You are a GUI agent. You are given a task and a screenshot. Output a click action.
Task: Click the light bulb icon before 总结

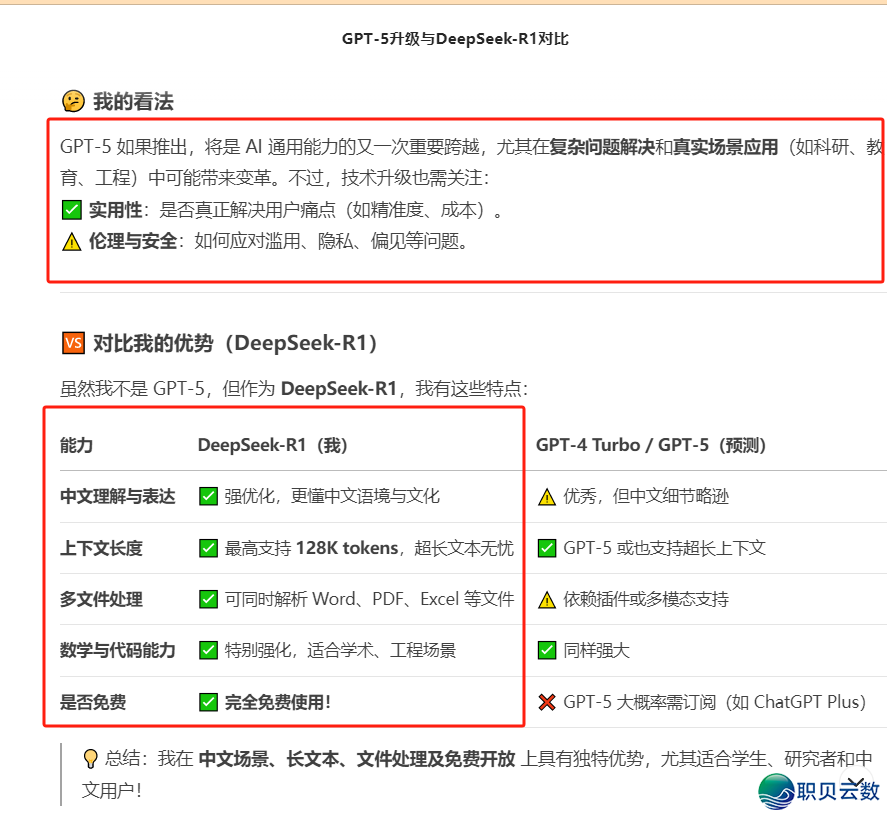pos(90,758)
